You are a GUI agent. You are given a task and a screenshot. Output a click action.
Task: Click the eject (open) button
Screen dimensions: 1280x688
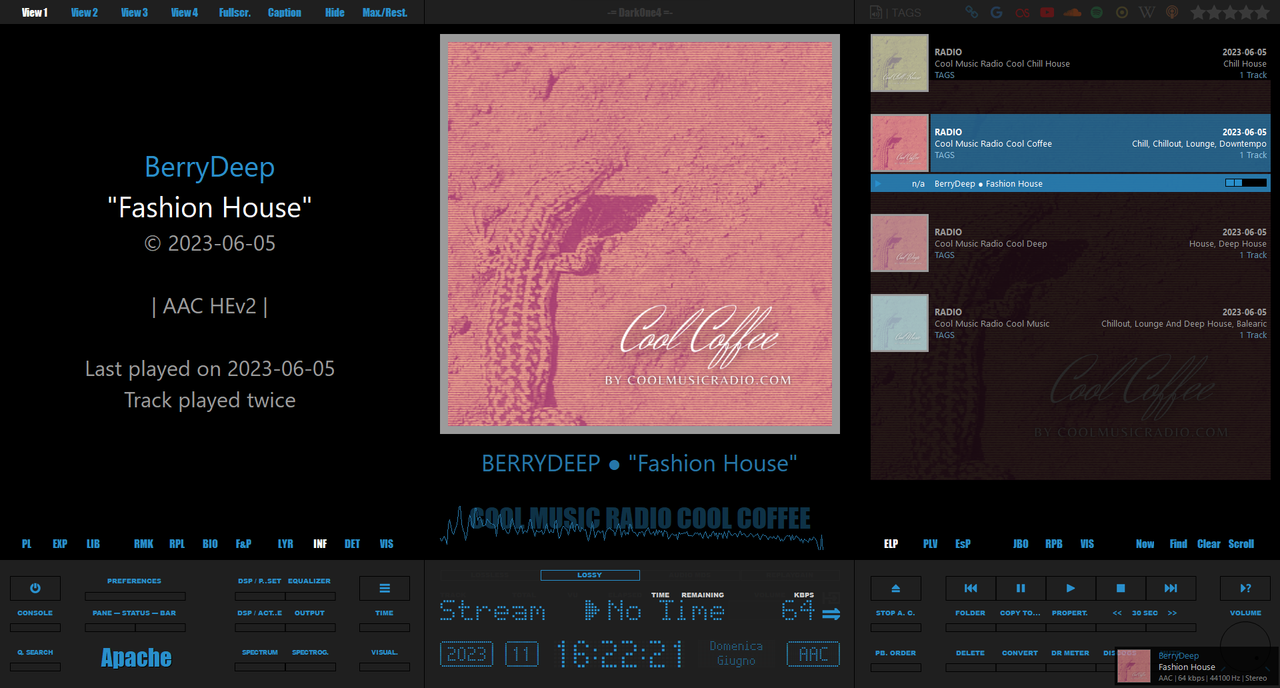coord(895,588)
